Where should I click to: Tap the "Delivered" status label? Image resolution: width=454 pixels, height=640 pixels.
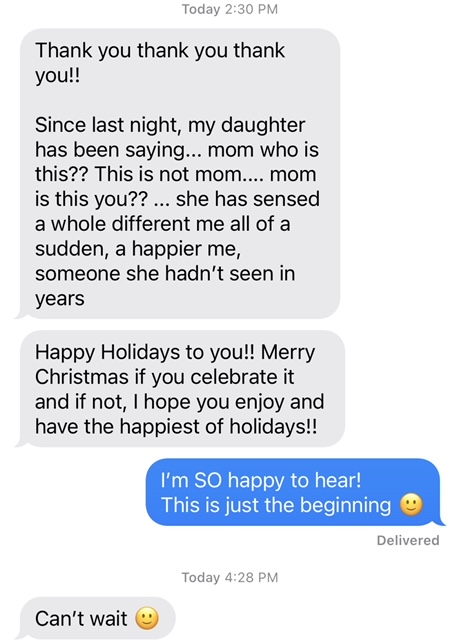tap(408, 540)
